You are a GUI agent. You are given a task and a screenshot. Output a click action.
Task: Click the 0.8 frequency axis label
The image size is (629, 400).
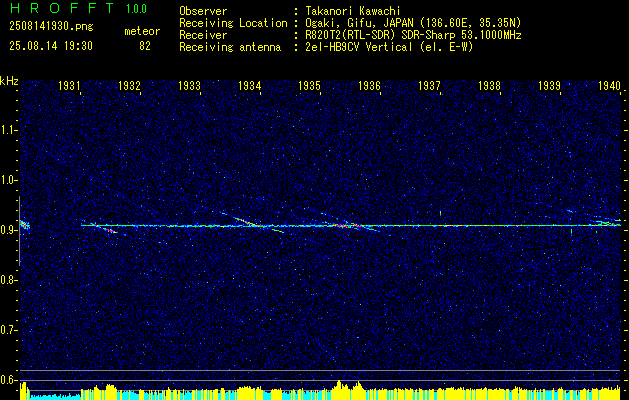click(x=8, y=280)
